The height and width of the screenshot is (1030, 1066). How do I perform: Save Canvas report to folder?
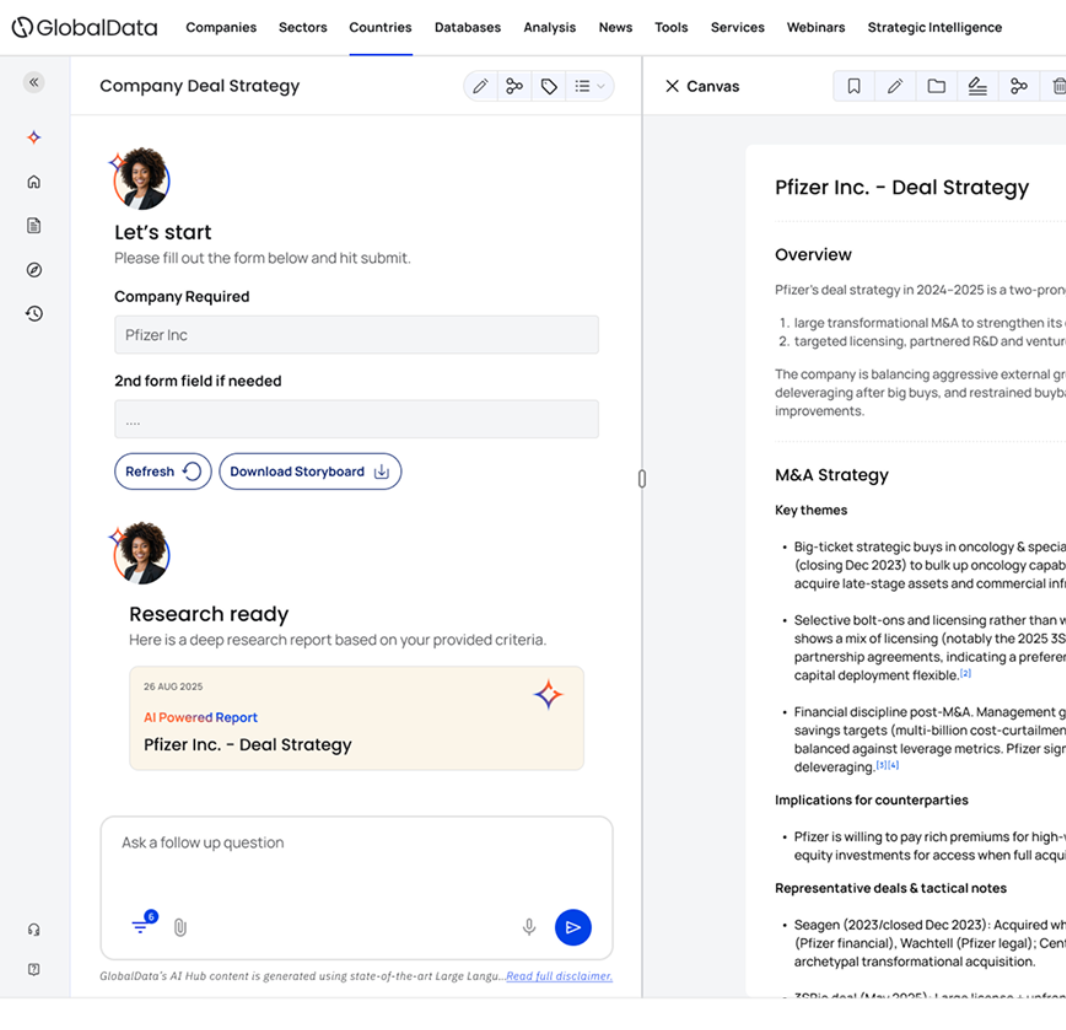click(x=936, y=86)
